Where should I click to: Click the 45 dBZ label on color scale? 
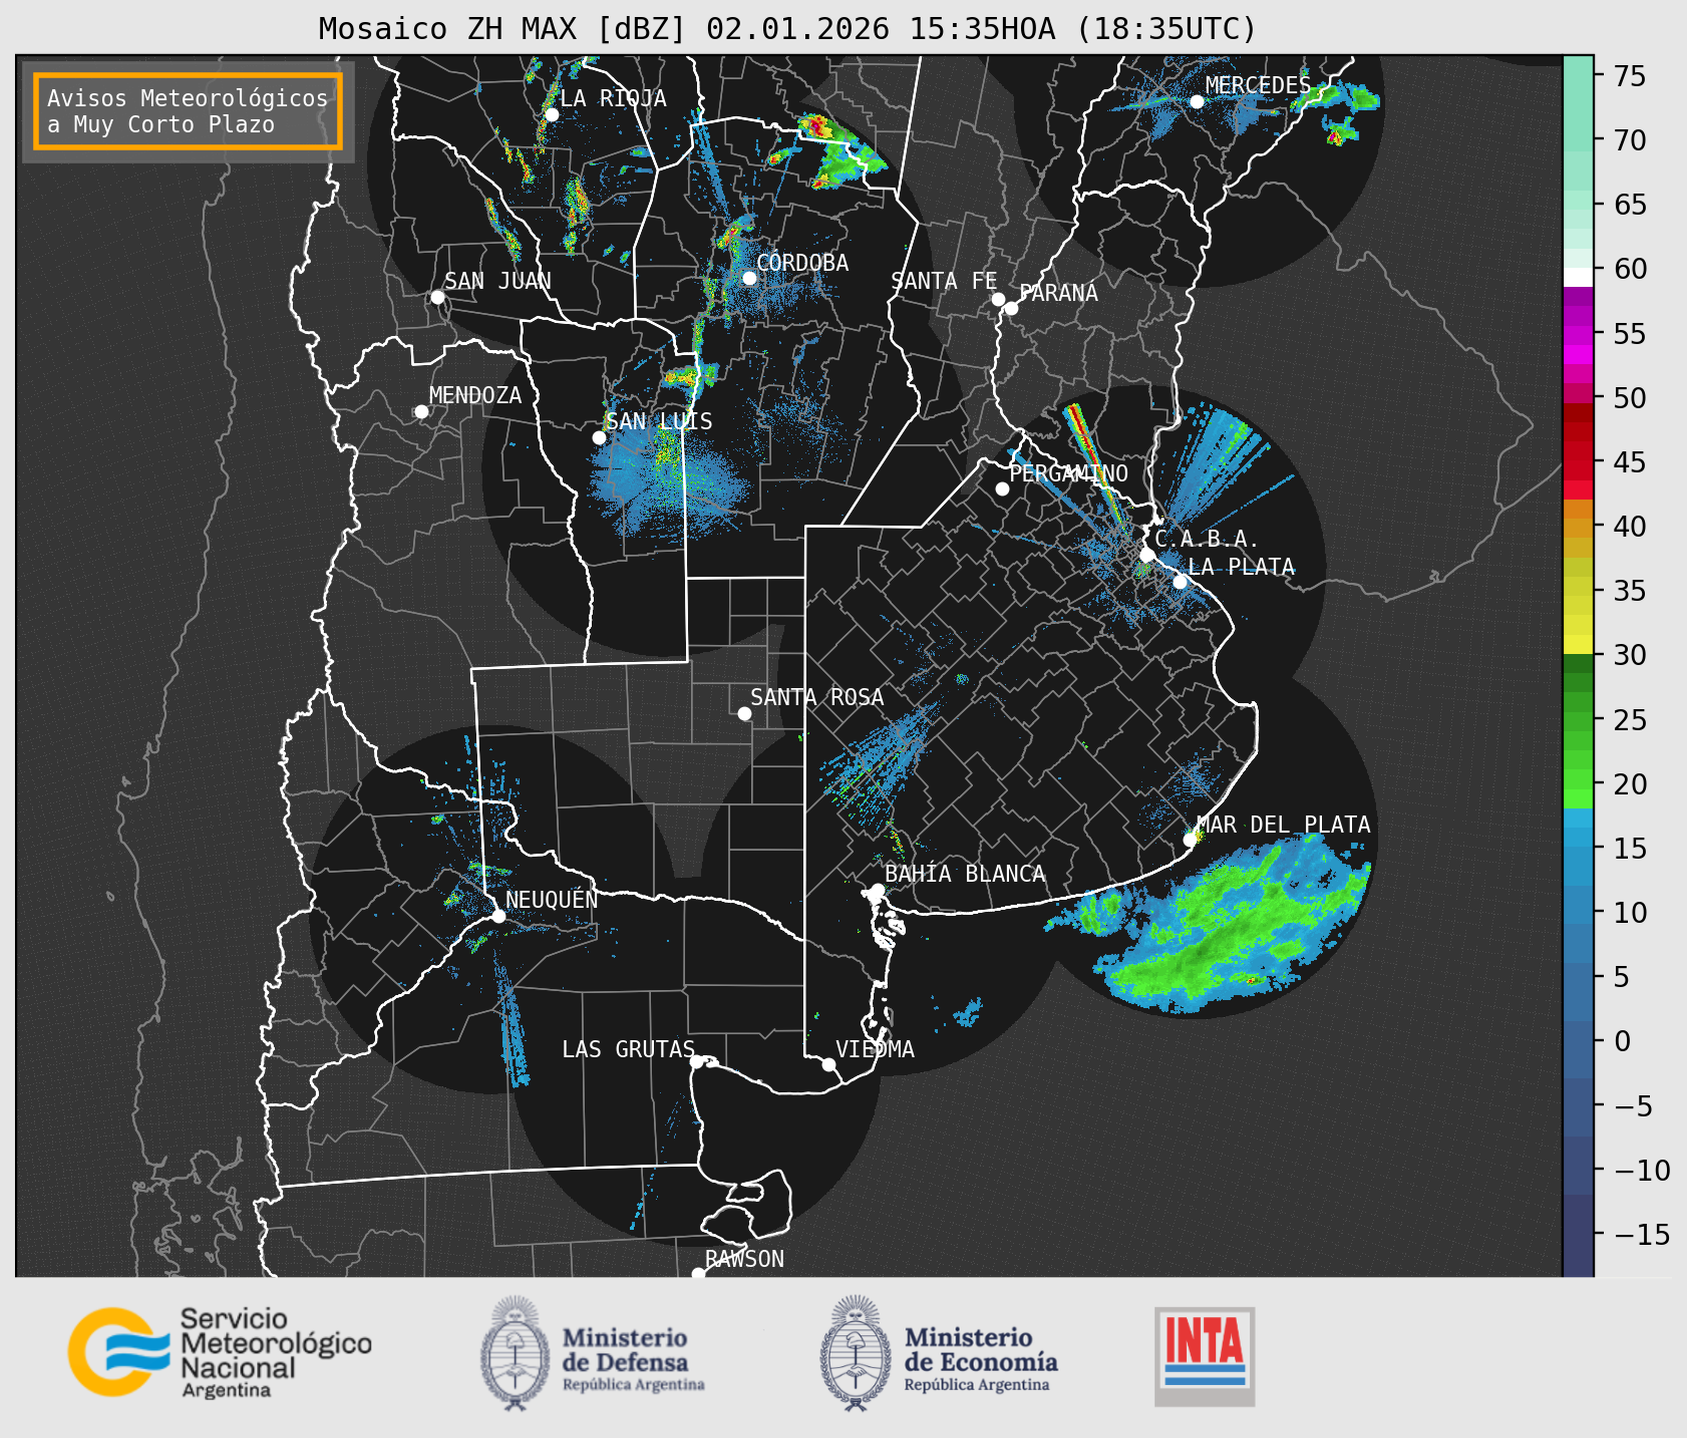tap(1630, 462)
